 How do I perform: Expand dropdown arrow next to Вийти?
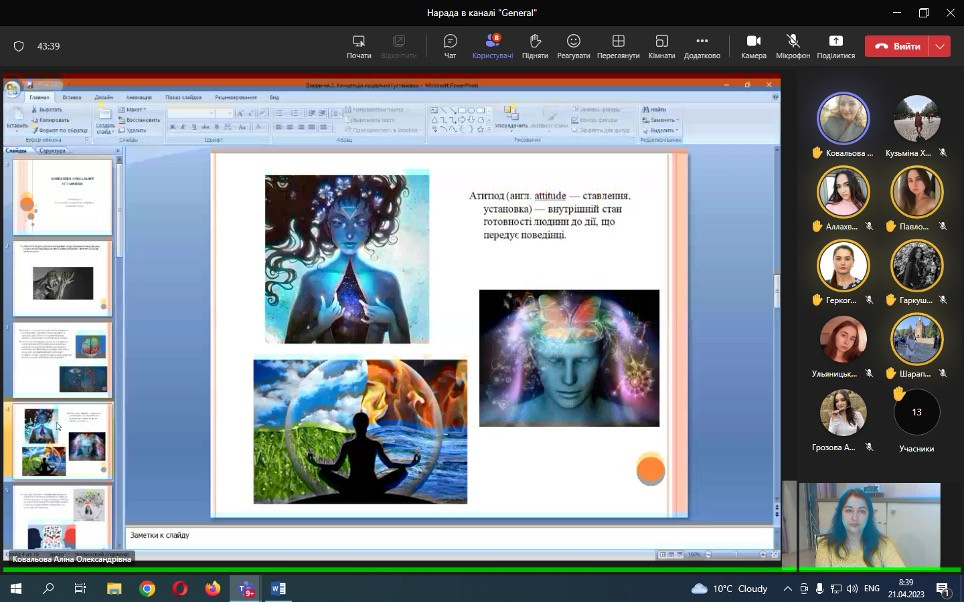[x=939, y=46]
